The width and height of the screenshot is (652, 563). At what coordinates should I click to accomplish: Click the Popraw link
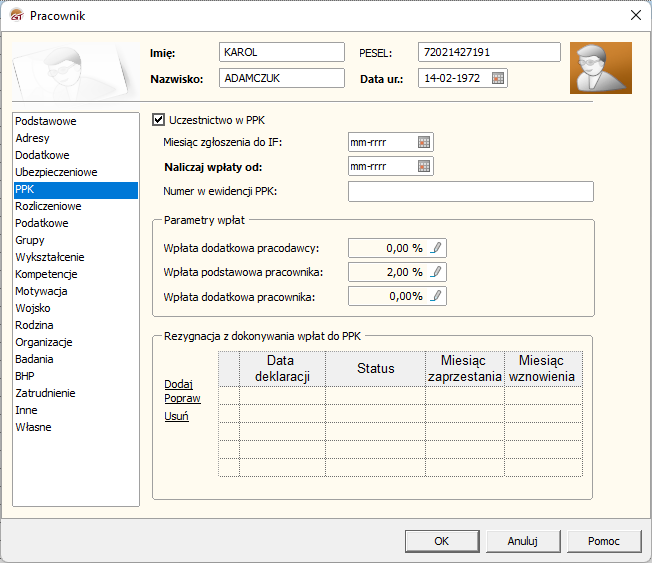tap(182, 398)
